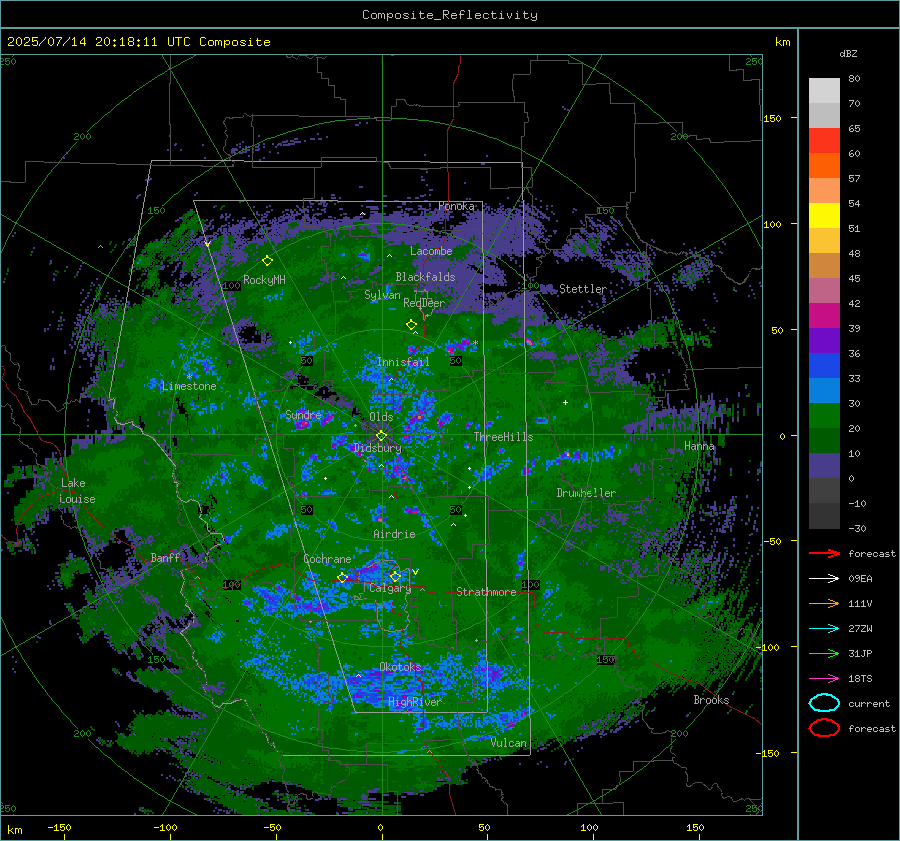Click the Sundre town label
This screenshot has width=900, height=841.
[x=303, y=415]
